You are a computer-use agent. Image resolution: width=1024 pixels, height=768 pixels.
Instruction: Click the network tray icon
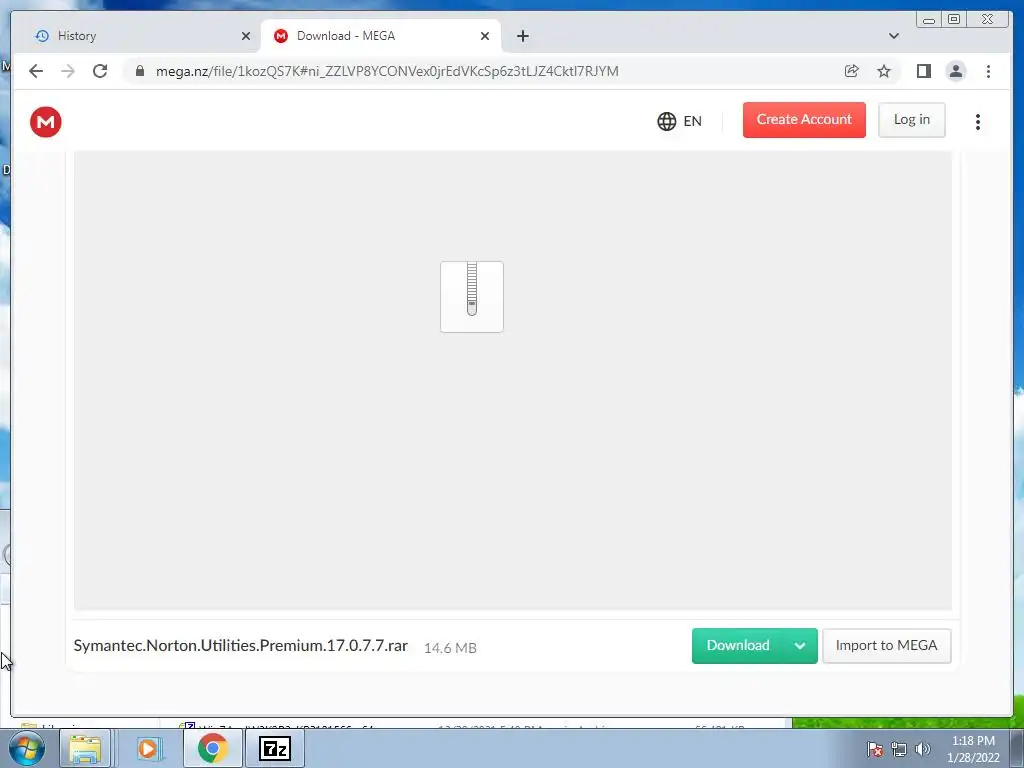899,749
